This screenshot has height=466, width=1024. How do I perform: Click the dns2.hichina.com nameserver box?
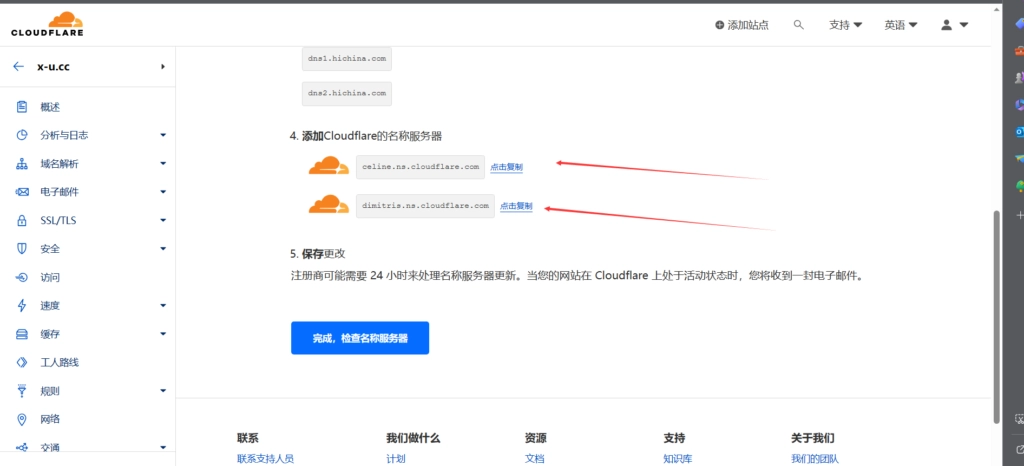pos(347,93)
